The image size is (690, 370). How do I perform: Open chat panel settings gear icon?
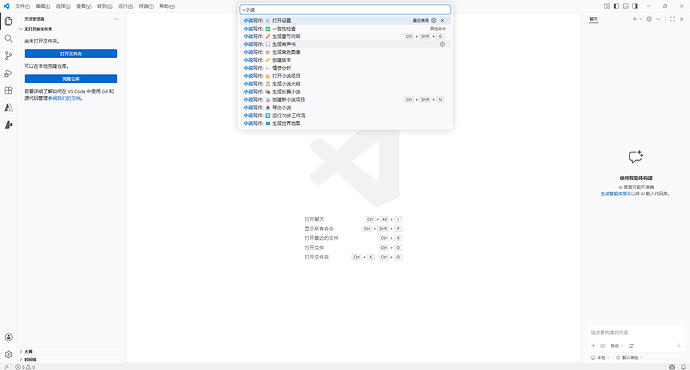(649, 19)
